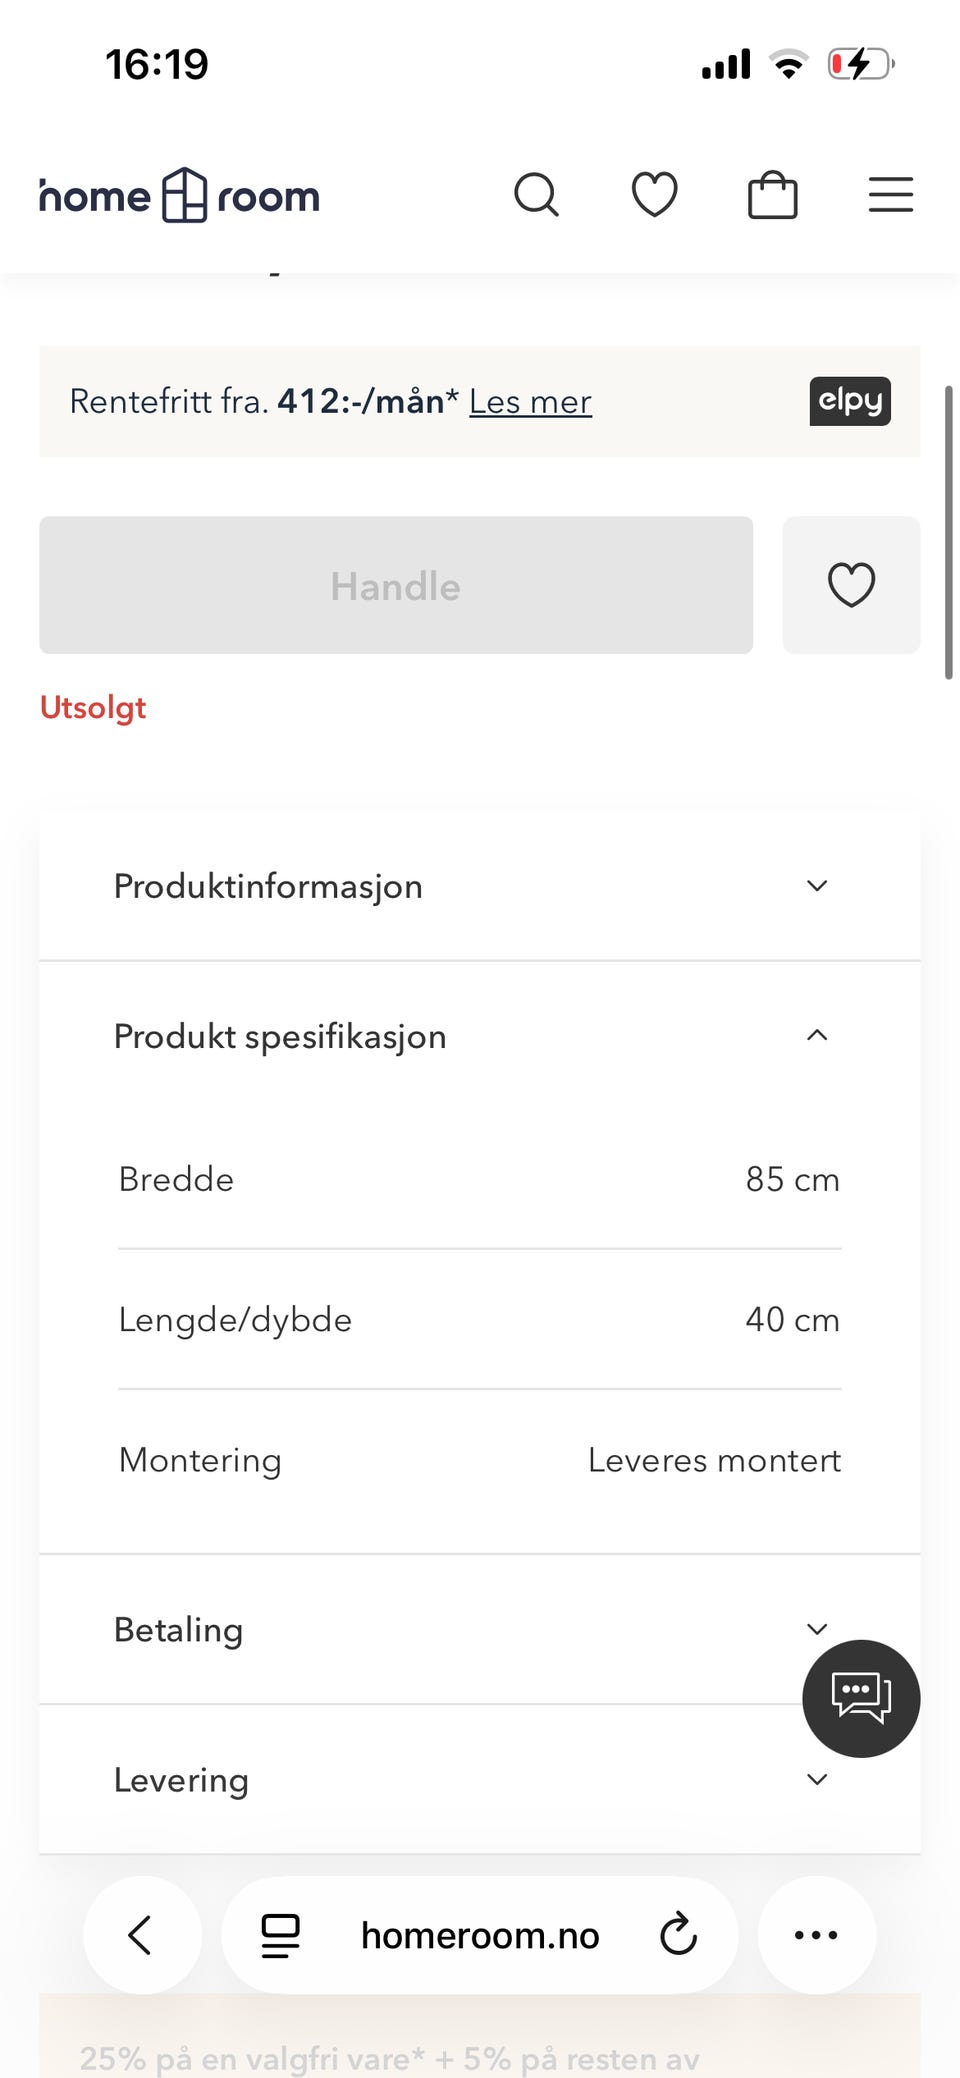Click the Handle purchase button

(396, 585)
